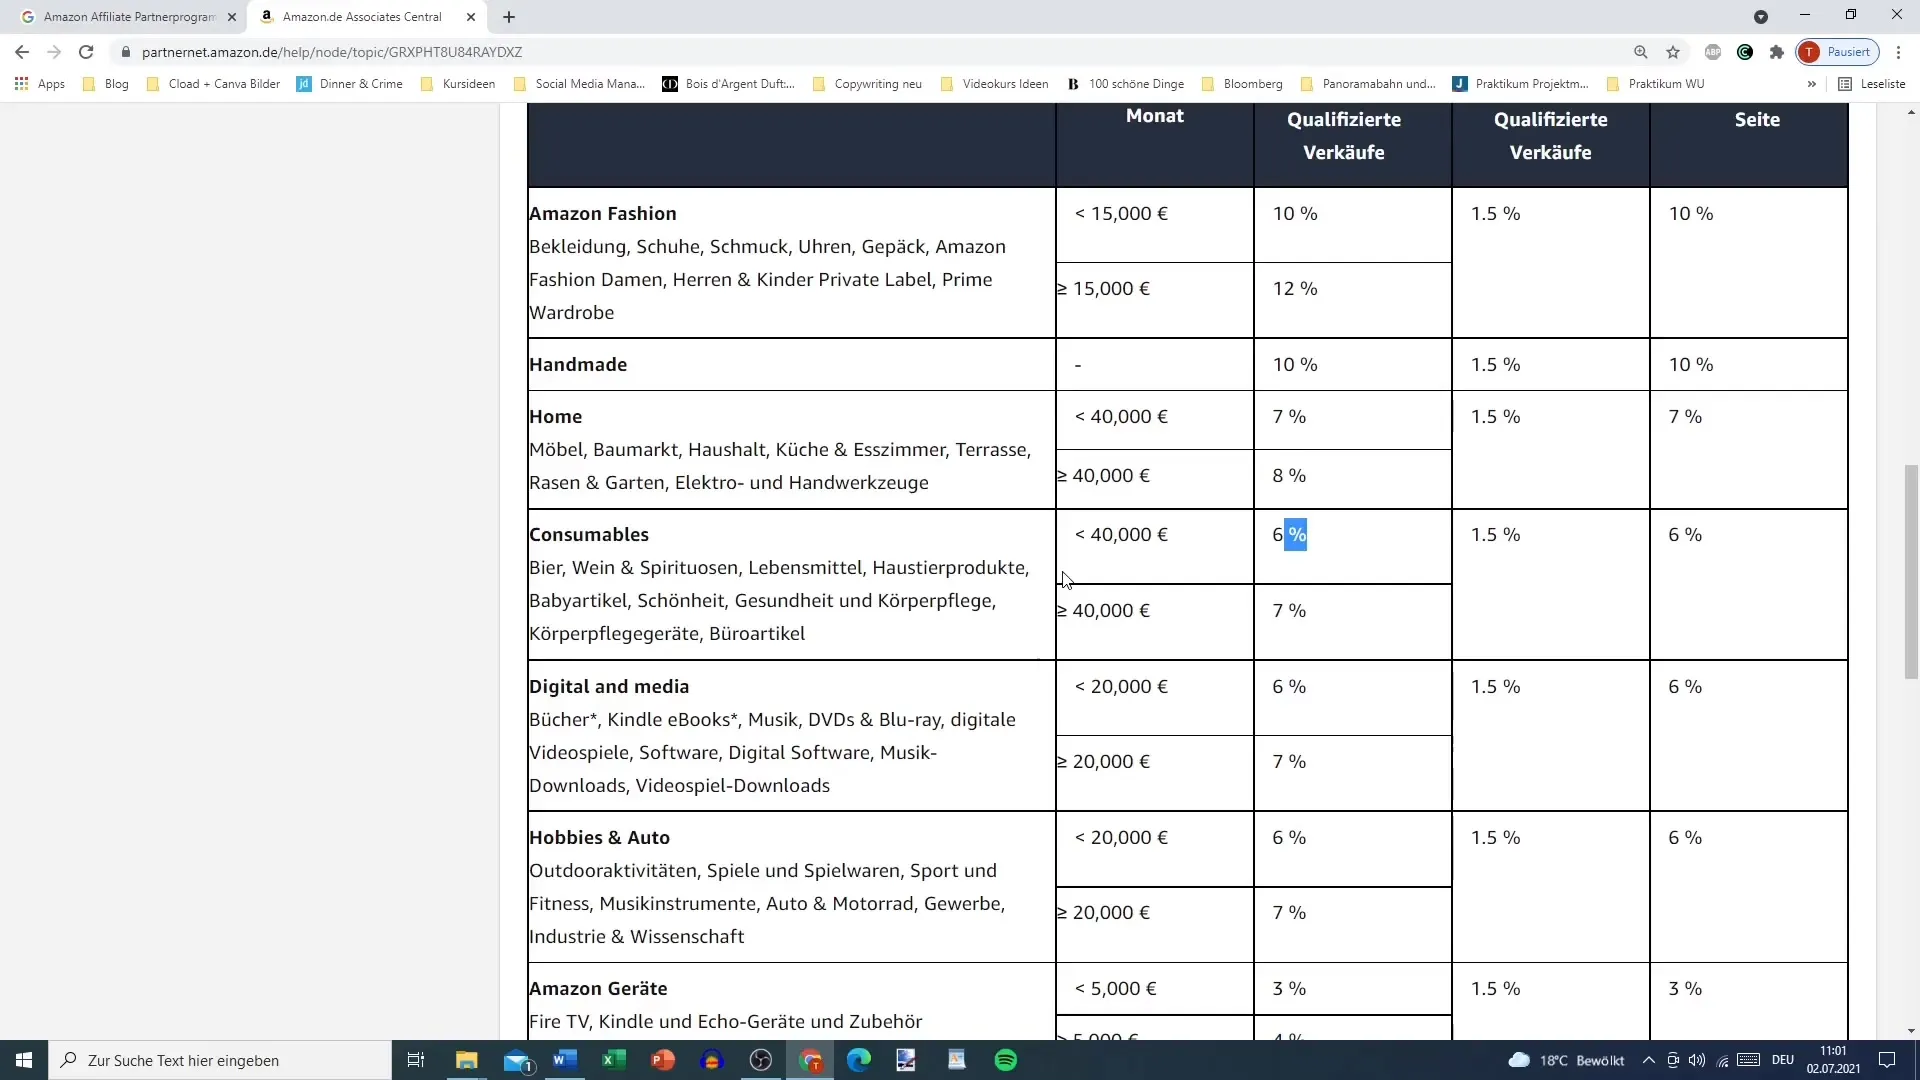Show hidden system tray icons
This screenshot has width=1920, height=1080.
coord(1648,1060)
